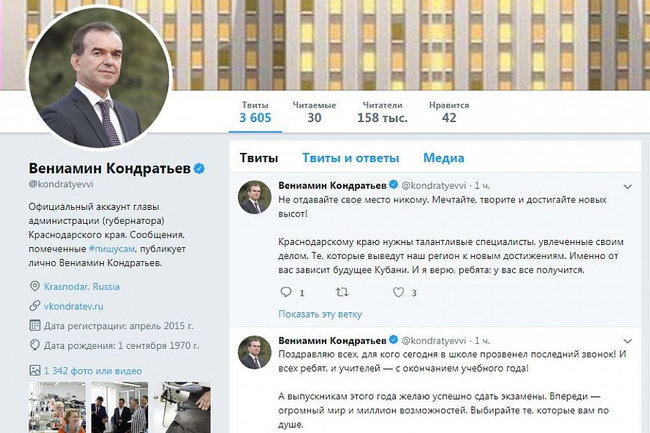Retweet the first tweet about talented specialists
This screenshot has height=433, width=650.
pos(342,292)
